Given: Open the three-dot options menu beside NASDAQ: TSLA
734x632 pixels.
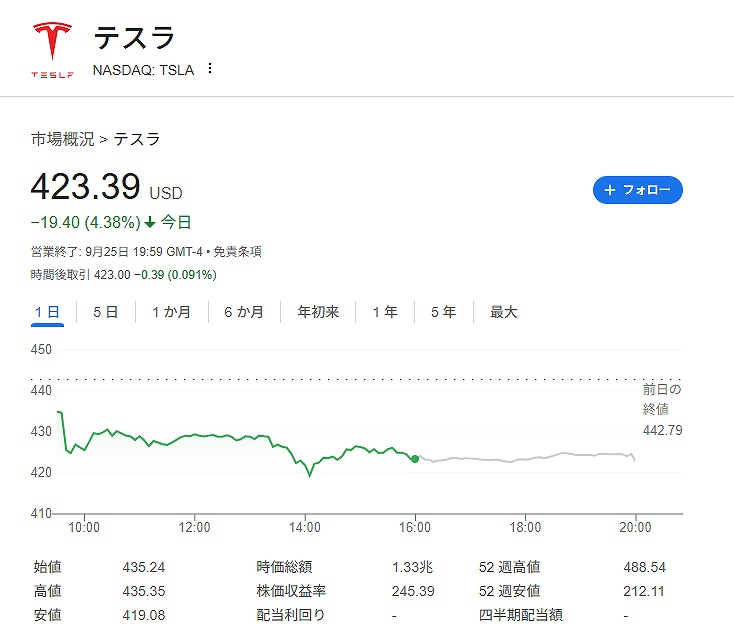Looking at the screenshot, I should pyautogui.click(x=209, y=69).
